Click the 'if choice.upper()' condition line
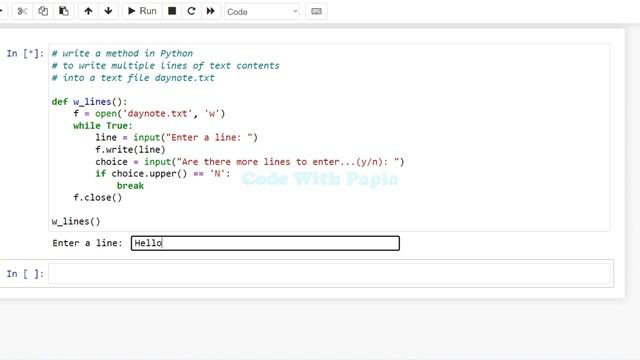Viewport: 640px width, 360px height. click(x=163, y=173)
